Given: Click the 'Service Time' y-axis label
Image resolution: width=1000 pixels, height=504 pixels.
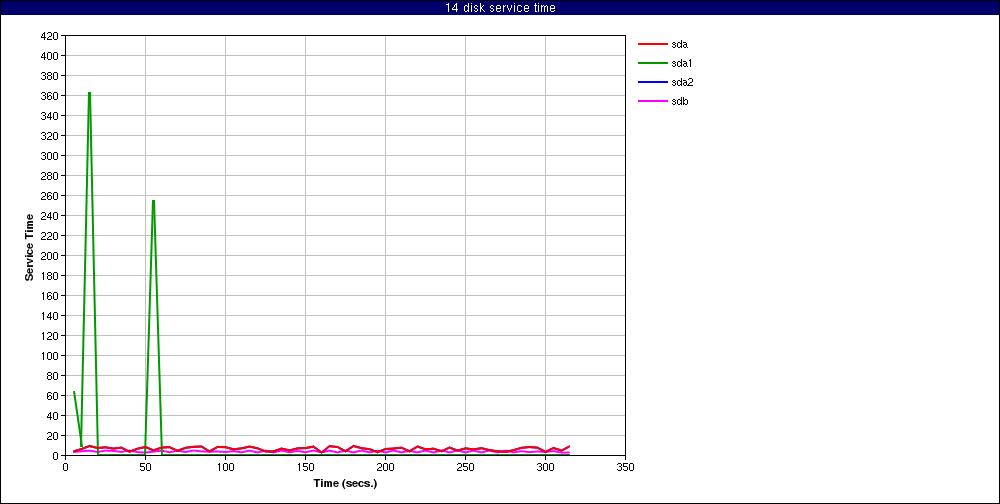Looking at the screenshot, I should click(x=29, y=246).
